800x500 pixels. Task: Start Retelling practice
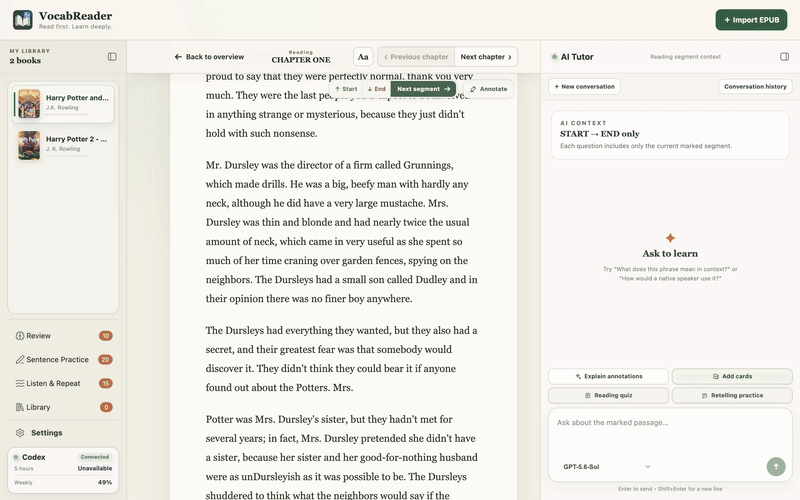click(732, 395)
